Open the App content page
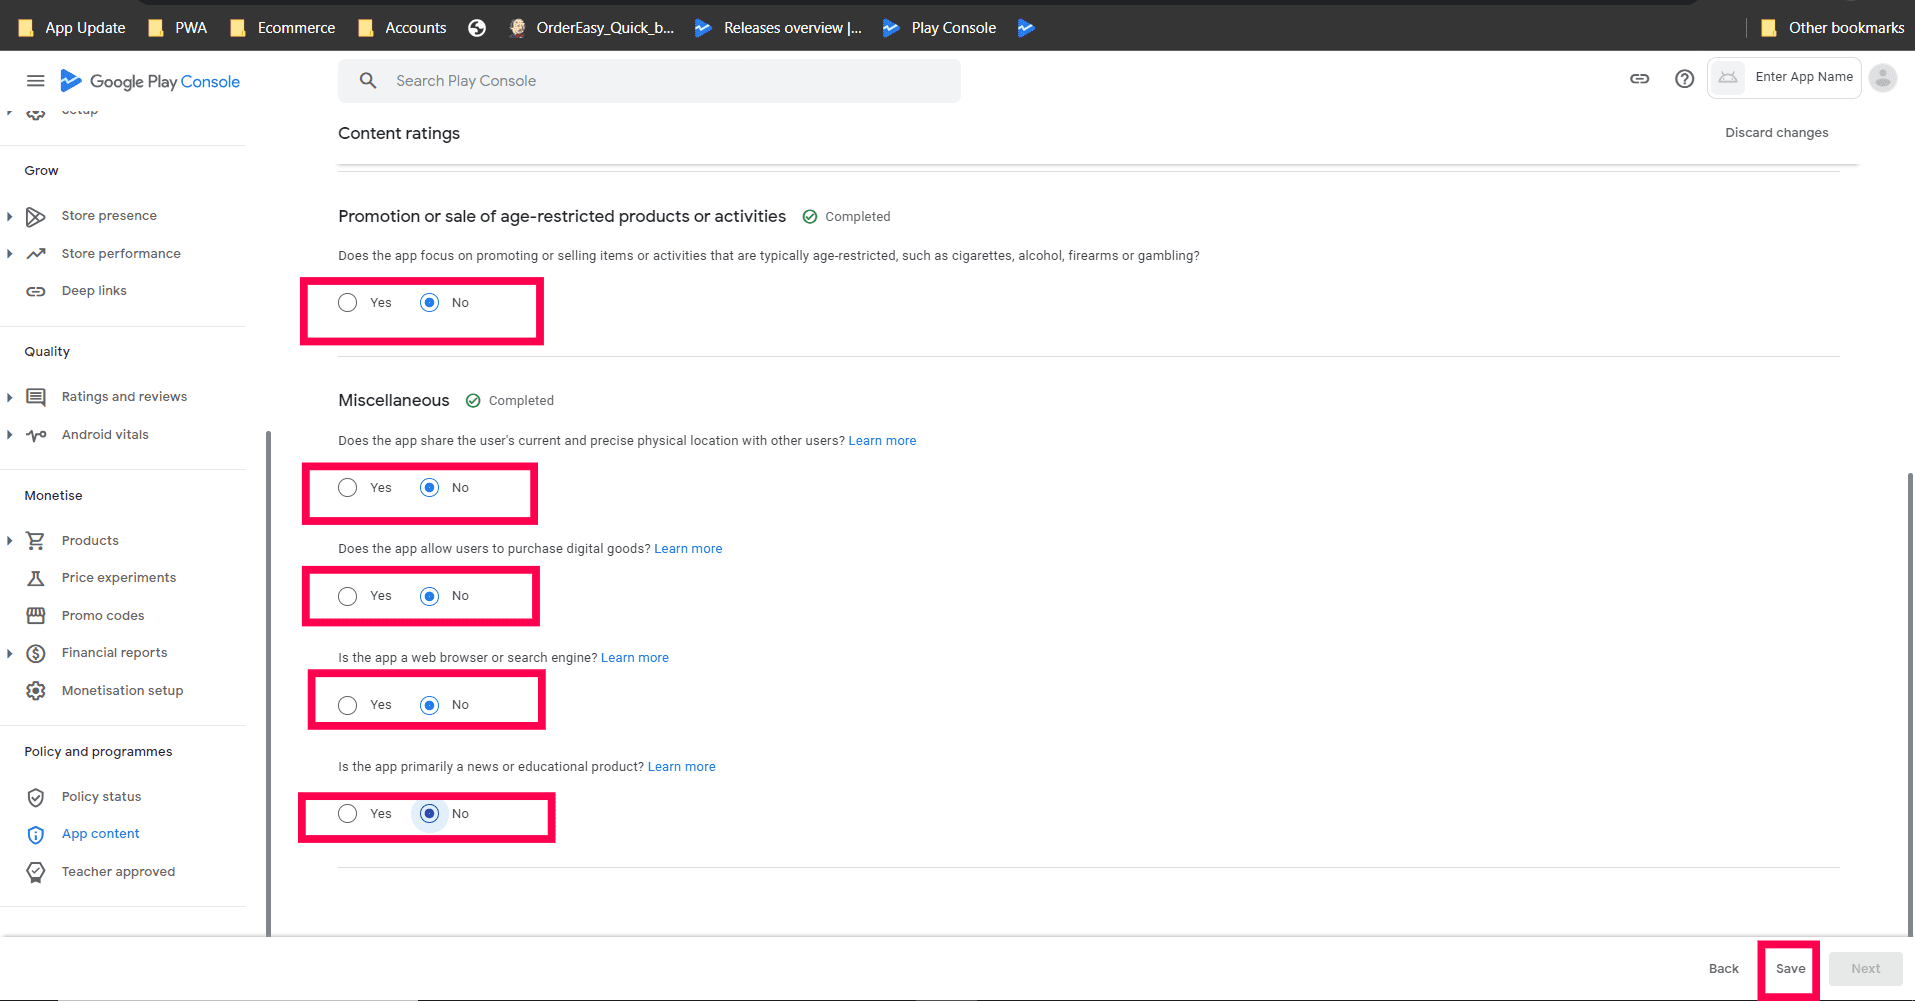Screen dimensions: 1915x1001 pos(100,834)
